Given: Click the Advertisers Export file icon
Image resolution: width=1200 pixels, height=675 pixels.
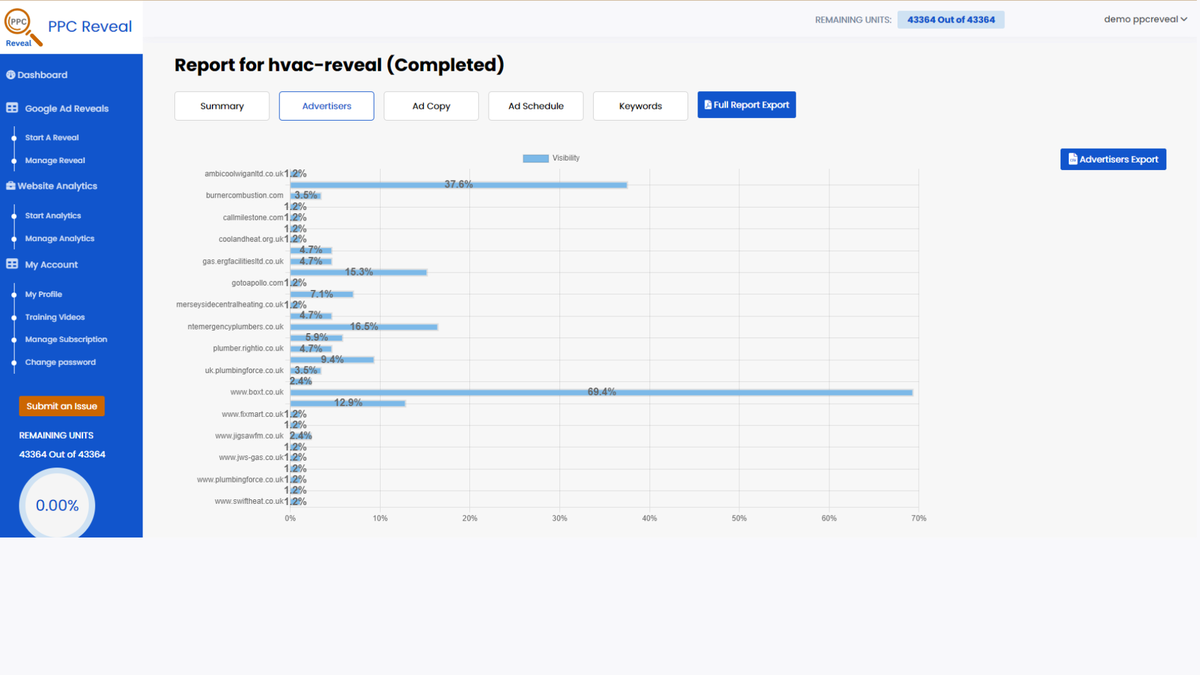Looking at the screenshot, I should pos(1073,158).
